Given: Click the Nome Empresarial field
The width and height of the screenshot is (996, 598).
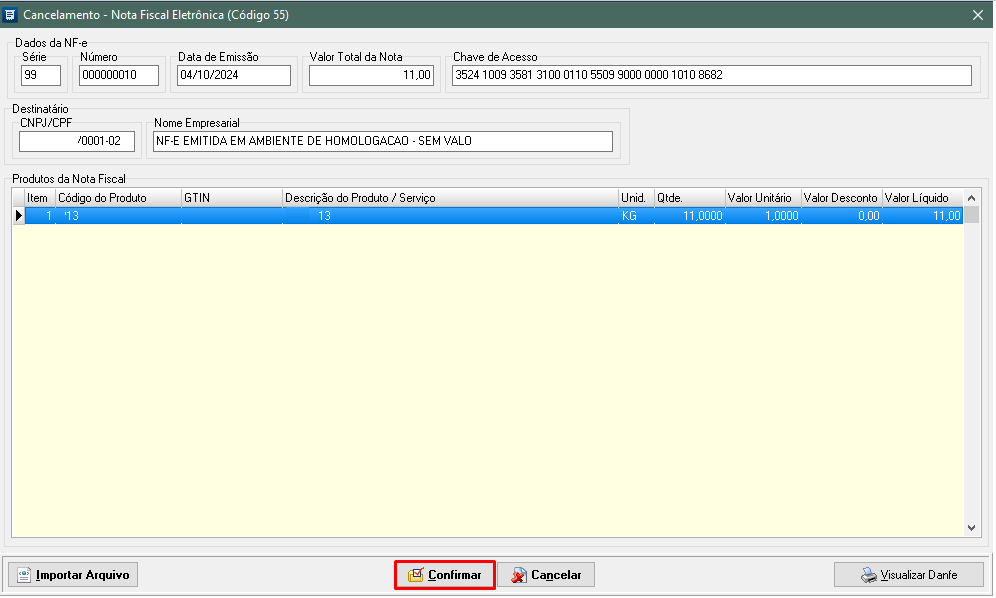Looking at the screenshot, I should (x=381, y=141).
